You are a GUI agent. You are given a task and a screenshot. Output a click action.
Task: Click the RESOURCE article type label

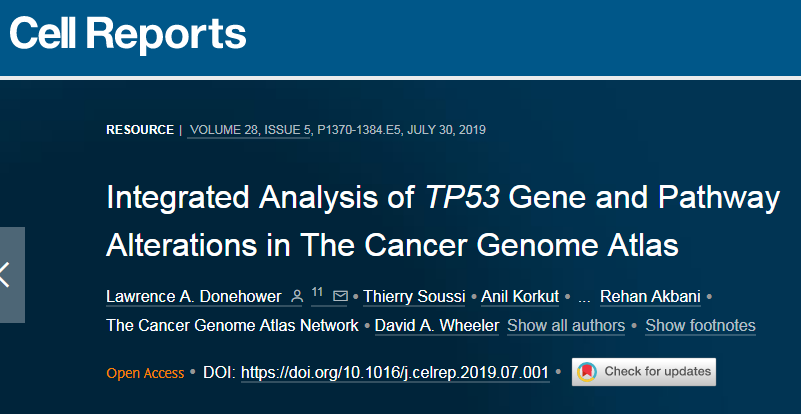tap(140, 130)
